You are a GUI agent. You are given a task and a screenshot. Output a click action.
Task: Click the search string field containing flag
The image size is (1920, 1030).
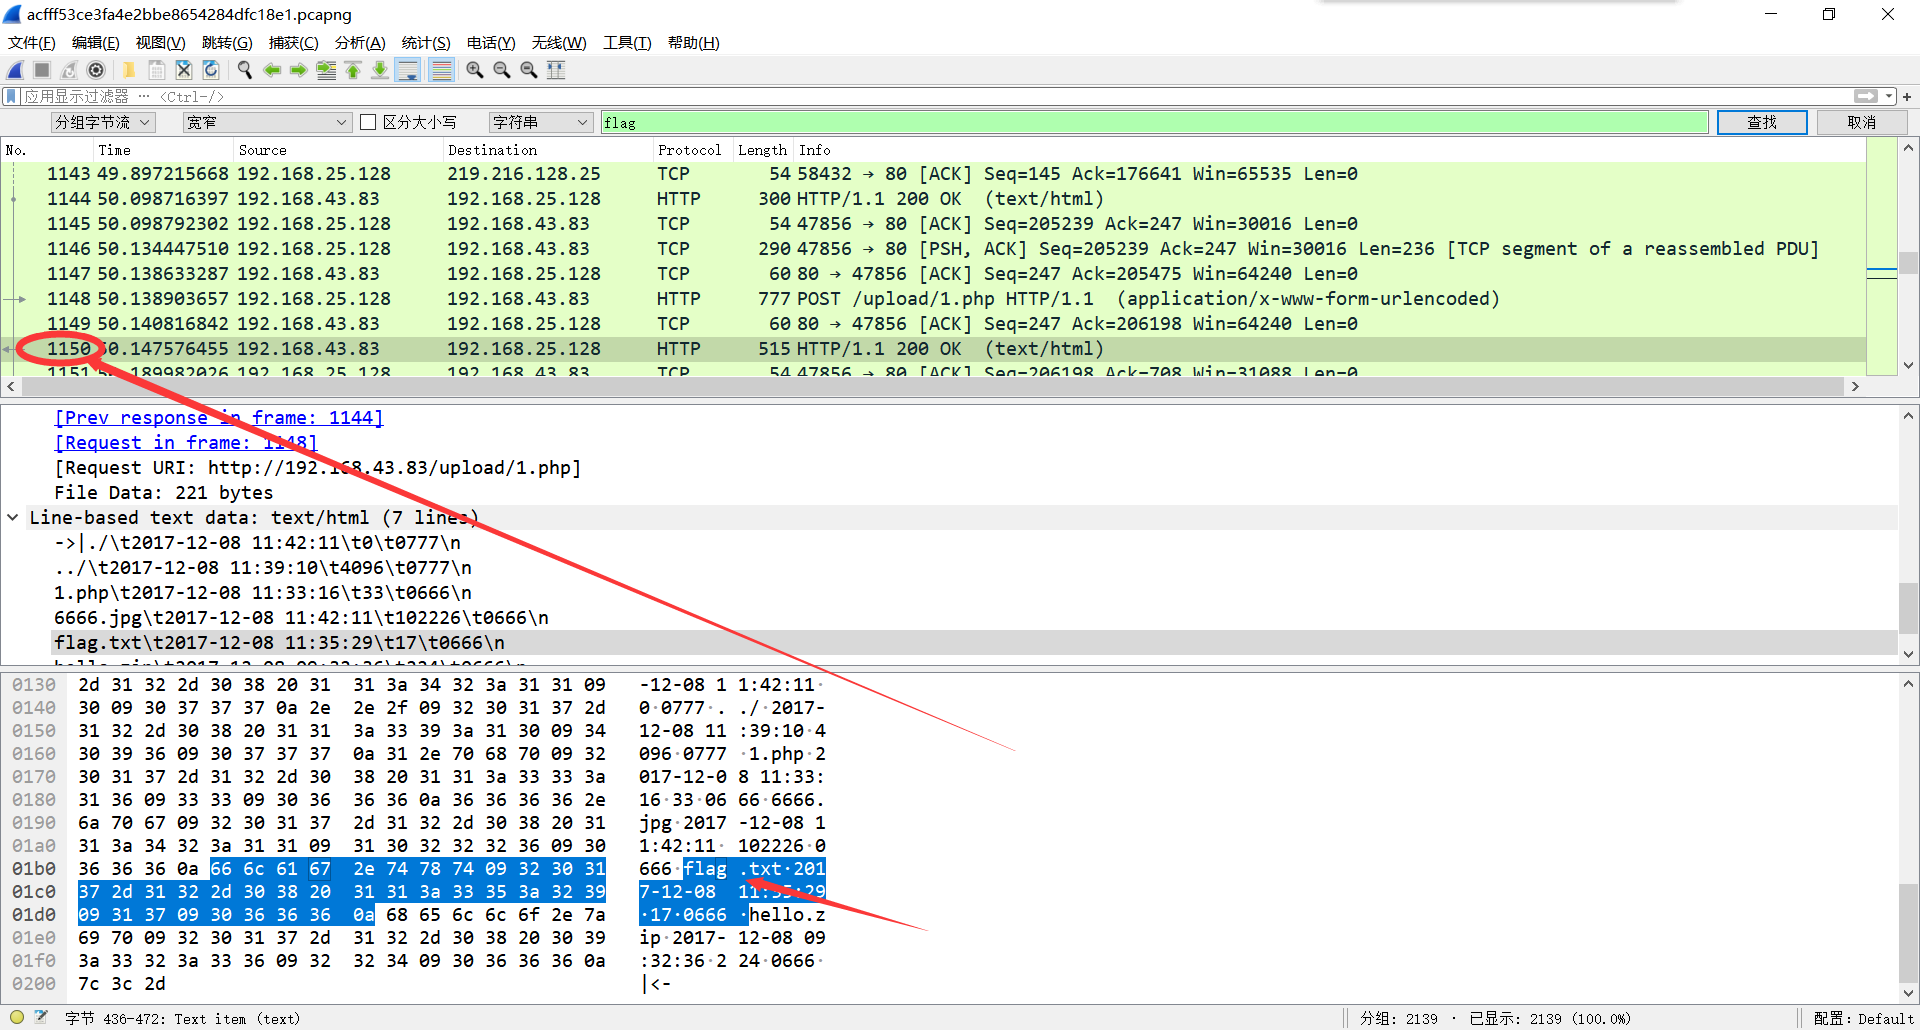point(1154,122)
